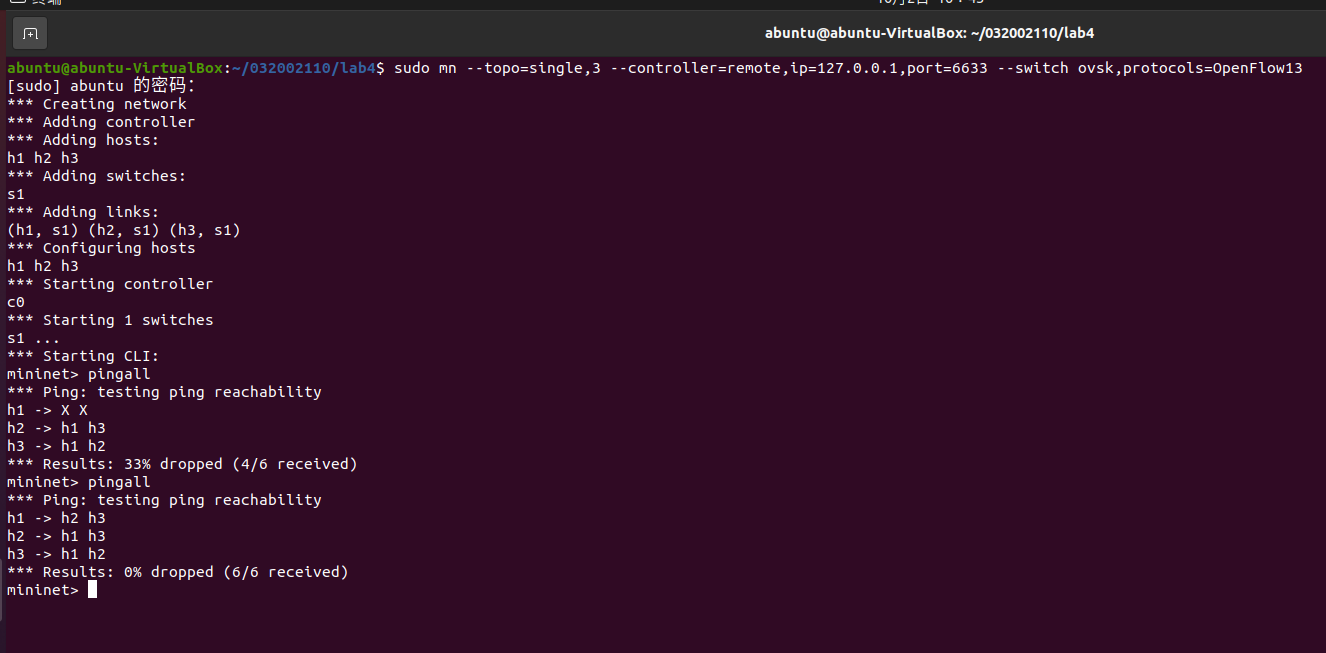Click the "Starting controller" line
The height and width of the screenshot is (653, 1326).
(x=110, y=284)
